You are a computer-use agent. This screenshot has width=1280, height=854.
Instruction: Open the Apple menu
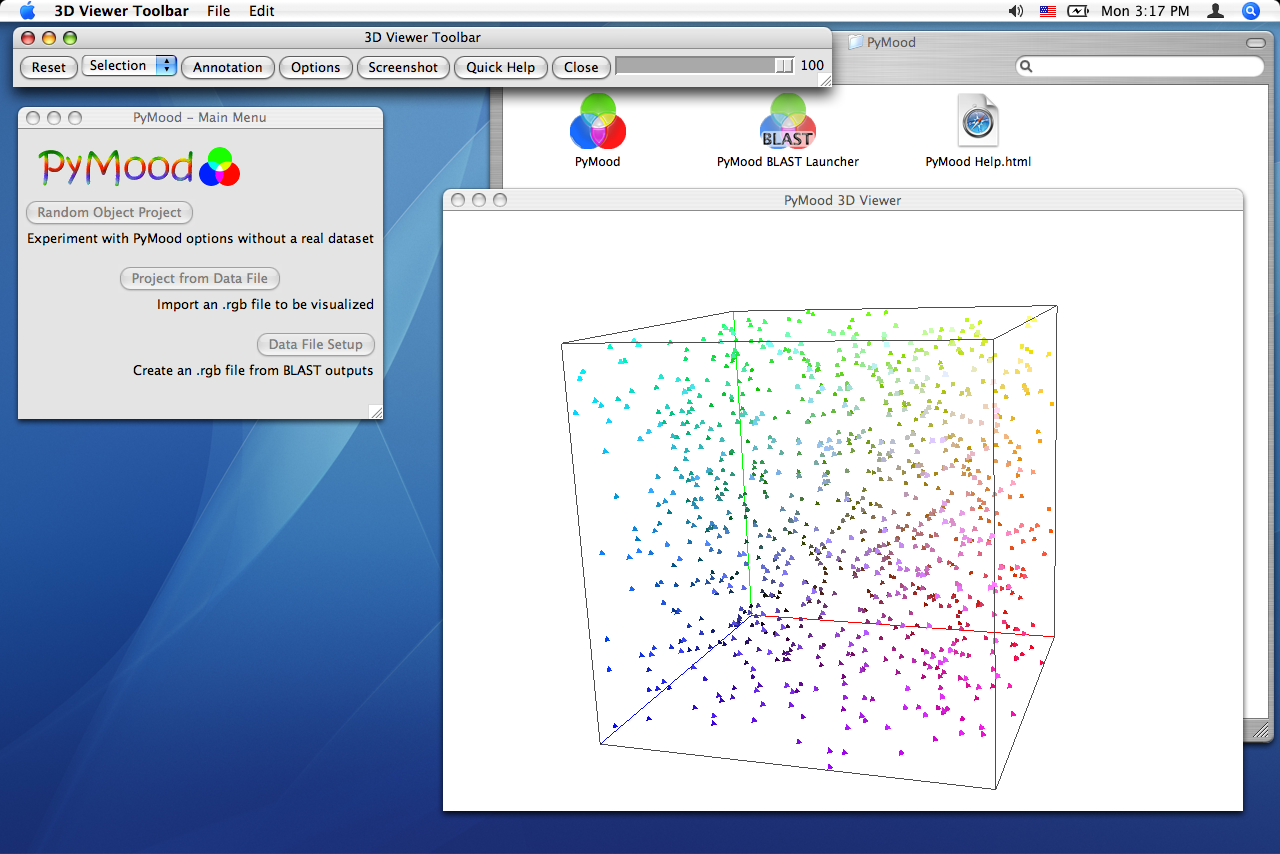(x=27, y=11)
